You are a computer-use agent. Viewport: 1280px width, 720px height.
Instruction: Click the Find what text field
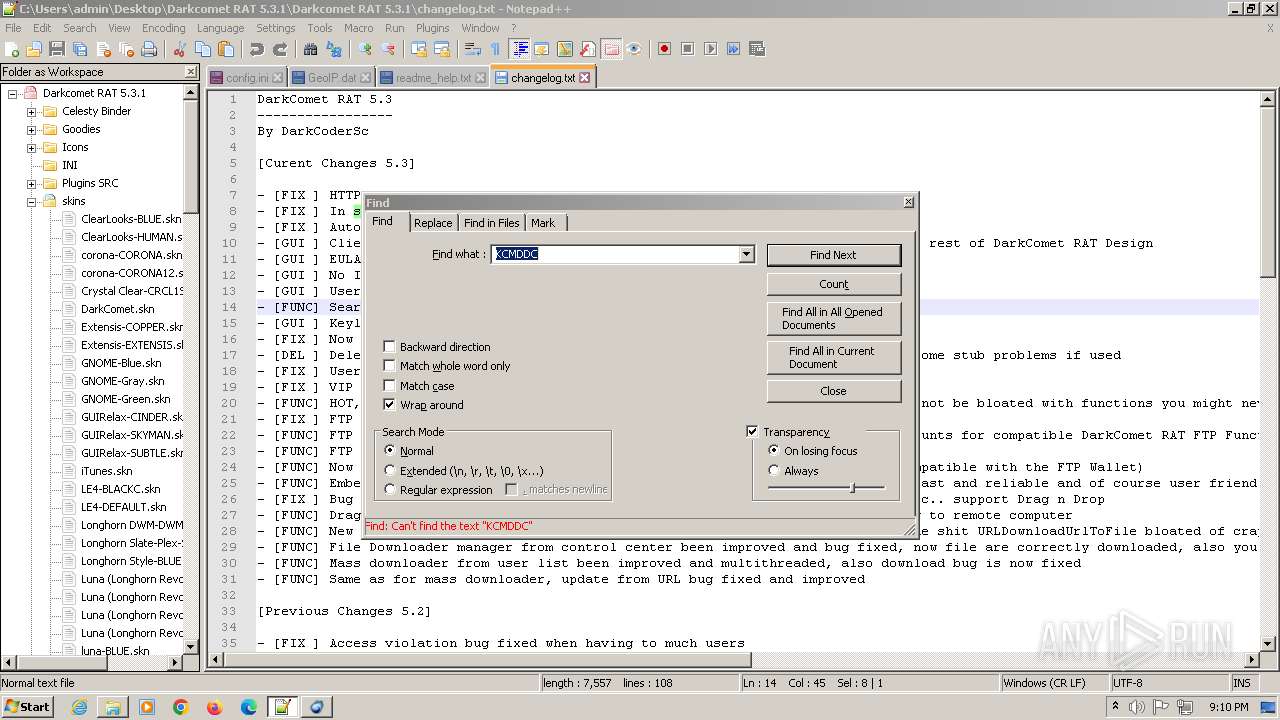(x=615, y=255)
